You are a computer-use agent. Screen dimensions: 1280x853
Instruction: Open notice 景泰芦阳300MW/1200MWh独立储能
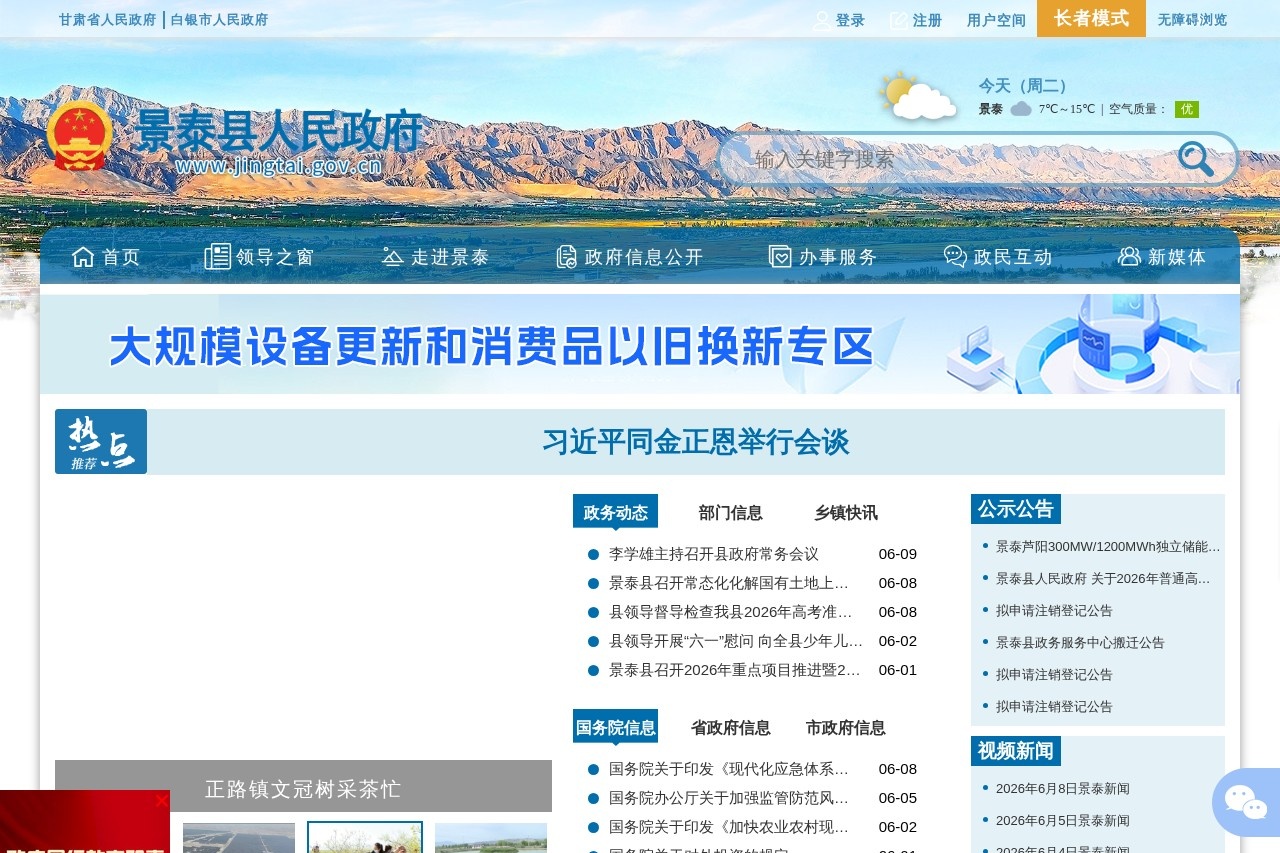click(1108, 546)
